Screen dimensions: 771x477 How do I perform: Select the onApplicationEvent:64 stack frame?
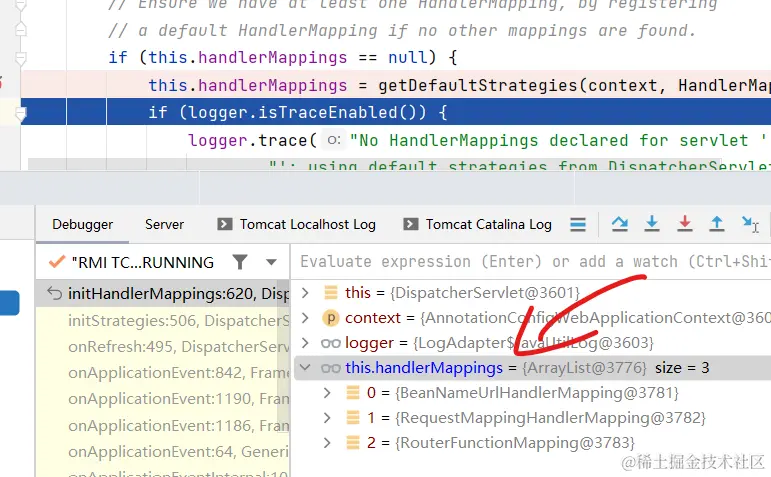pos(164,451)
